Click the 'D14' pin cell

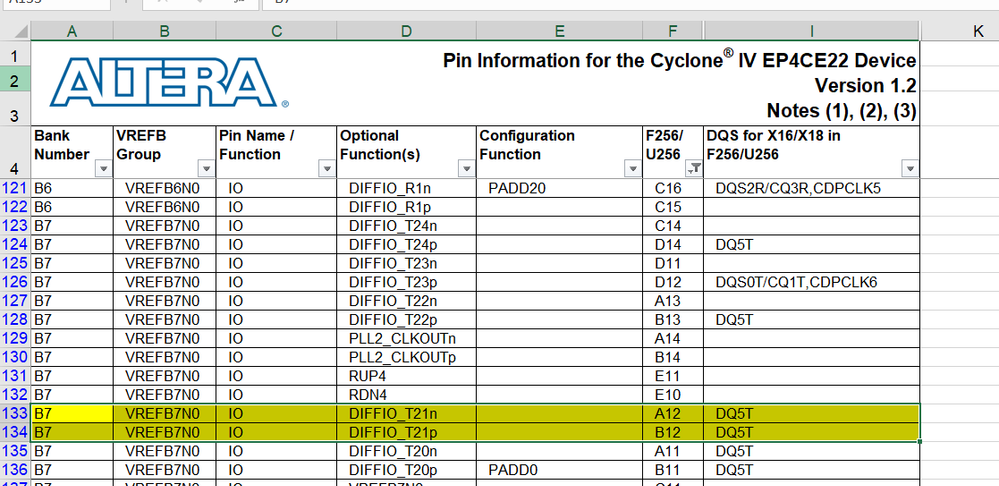(673, 245)
